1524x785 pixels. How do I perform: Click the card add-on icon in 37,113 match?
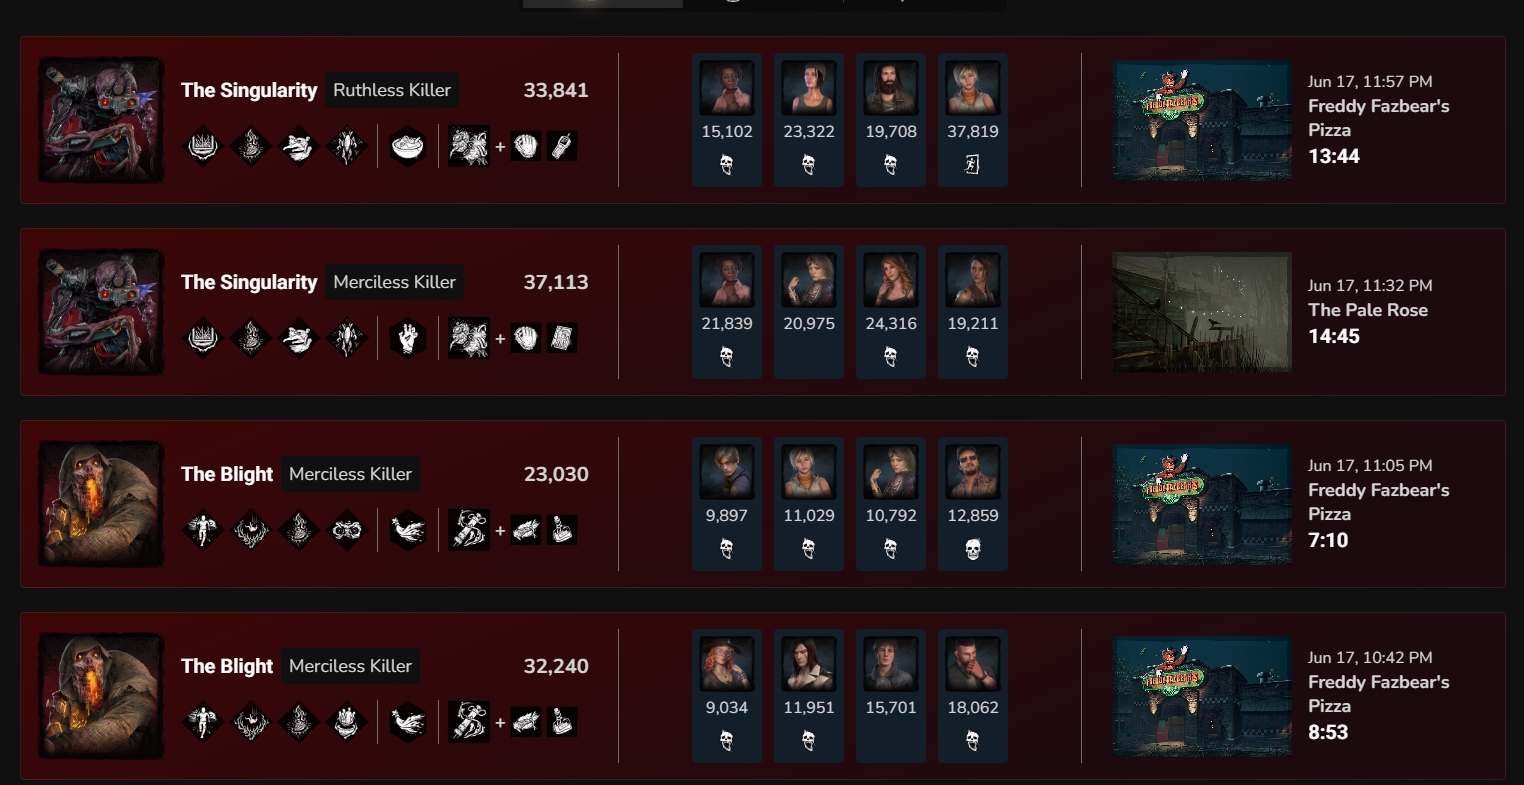point(562,339)
